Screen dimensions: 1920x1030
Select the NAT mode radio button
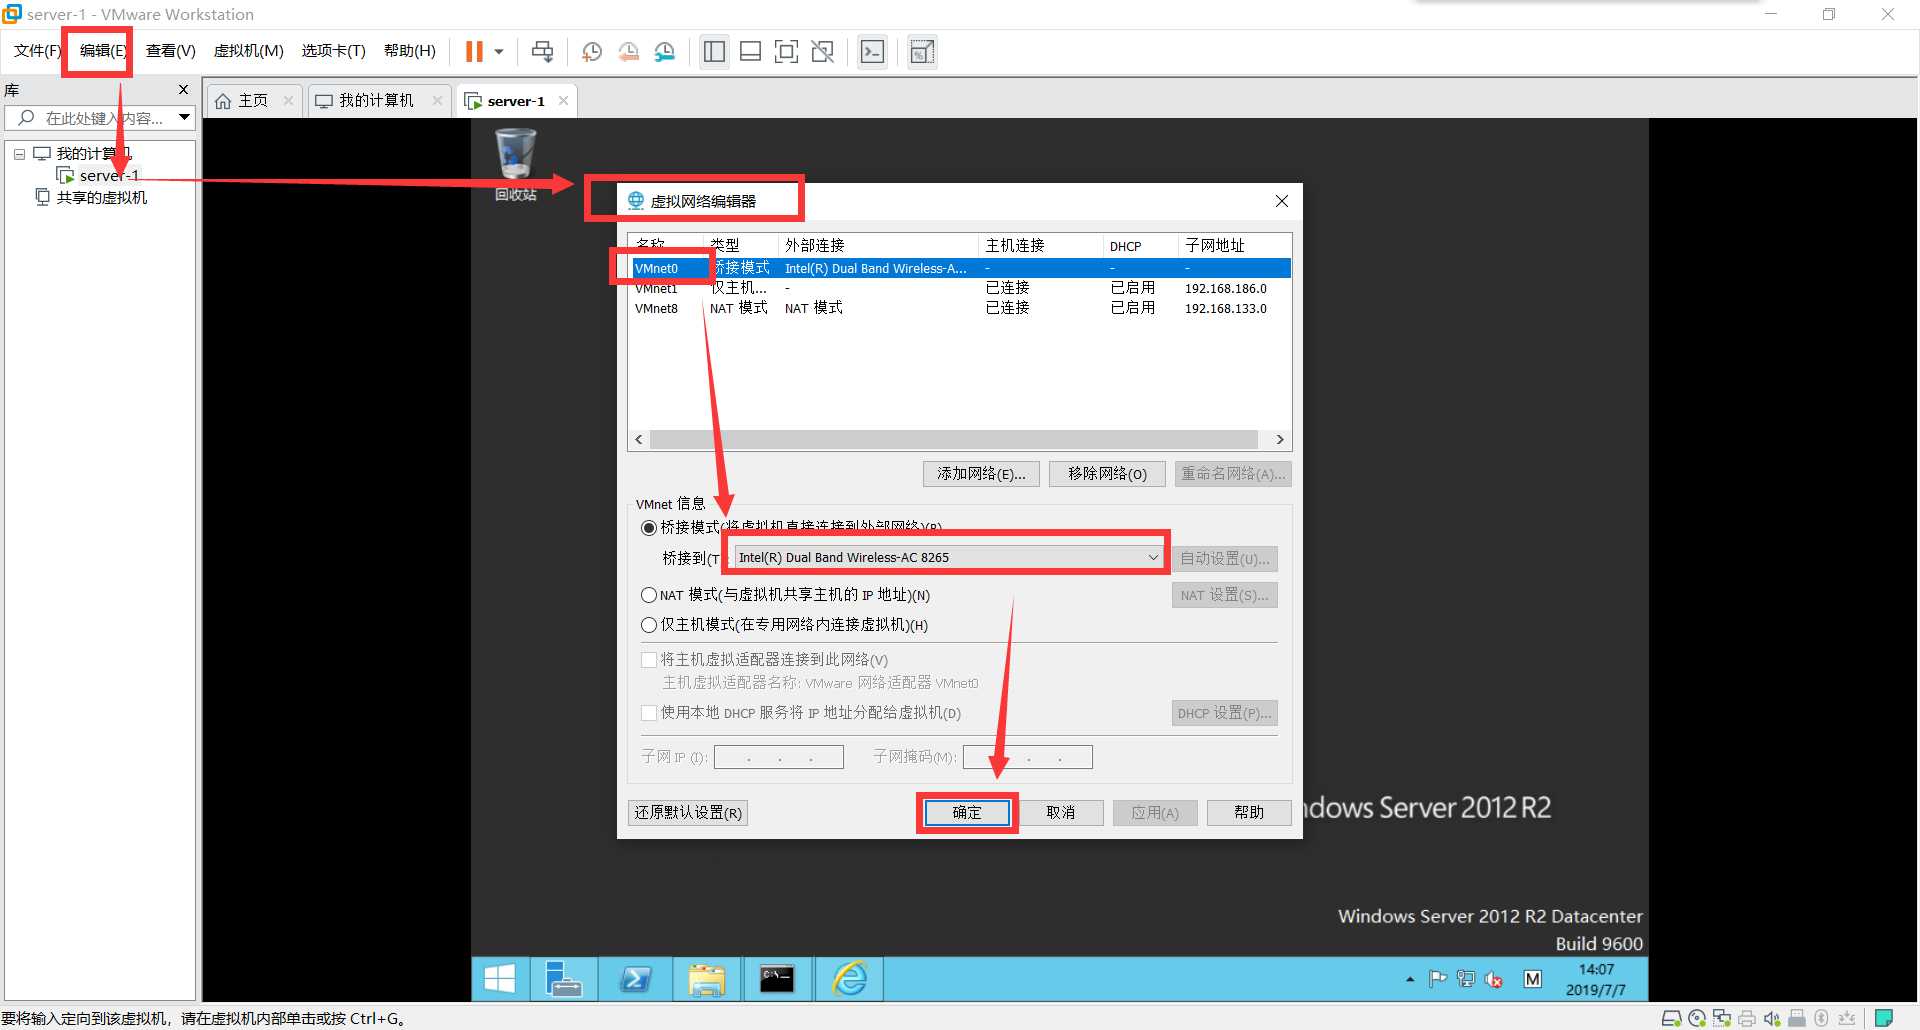coord(649,595)
